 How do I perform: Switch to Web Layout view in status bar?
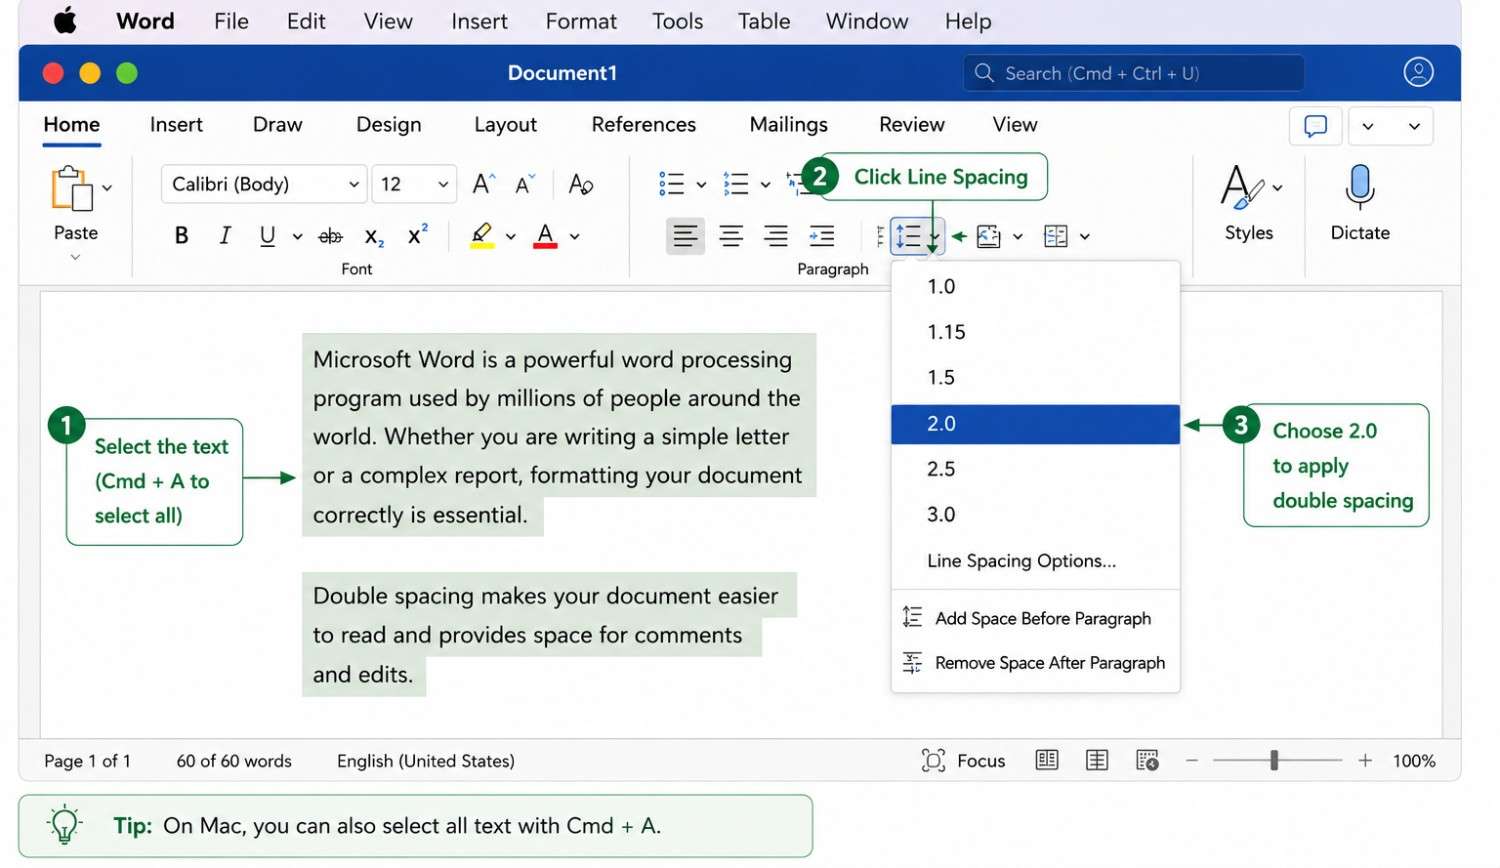(x=1097, y=760)
